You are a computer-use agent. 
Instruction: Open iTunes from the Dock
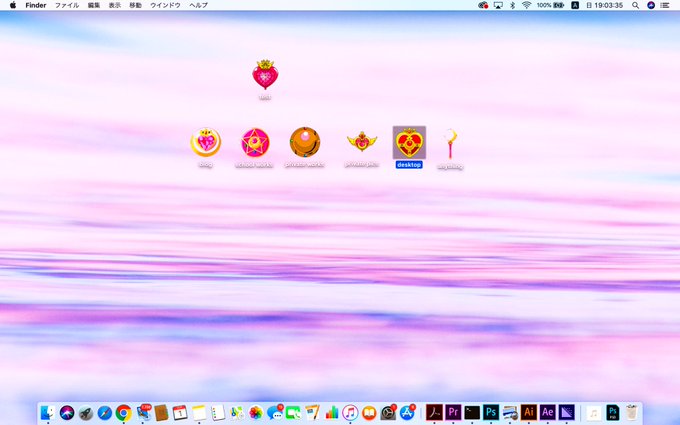coord(350,412)
